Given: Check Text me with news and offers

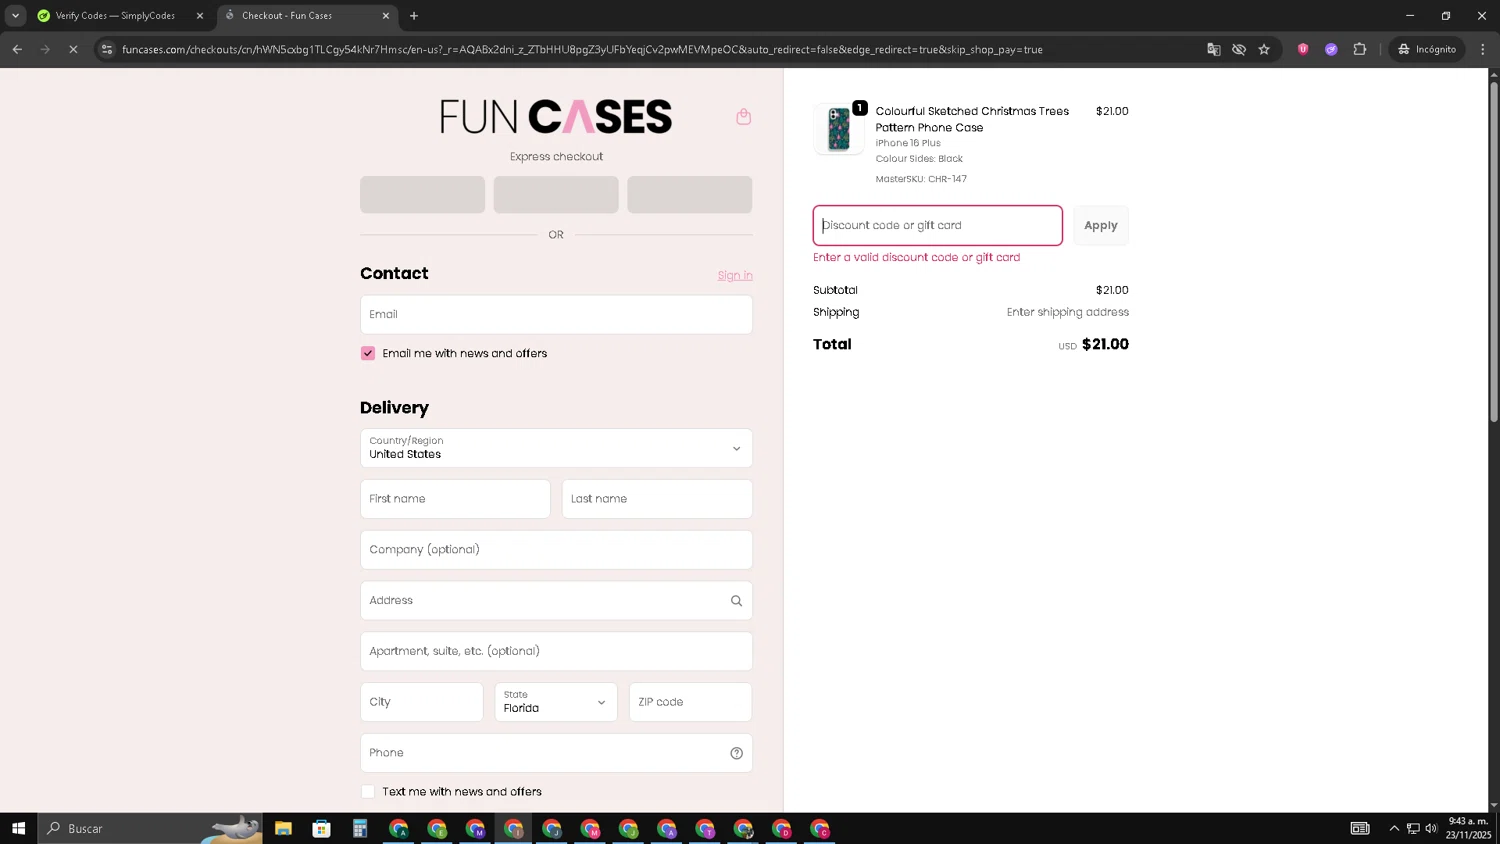Looking at the screenshot, I should pos(368,792).
